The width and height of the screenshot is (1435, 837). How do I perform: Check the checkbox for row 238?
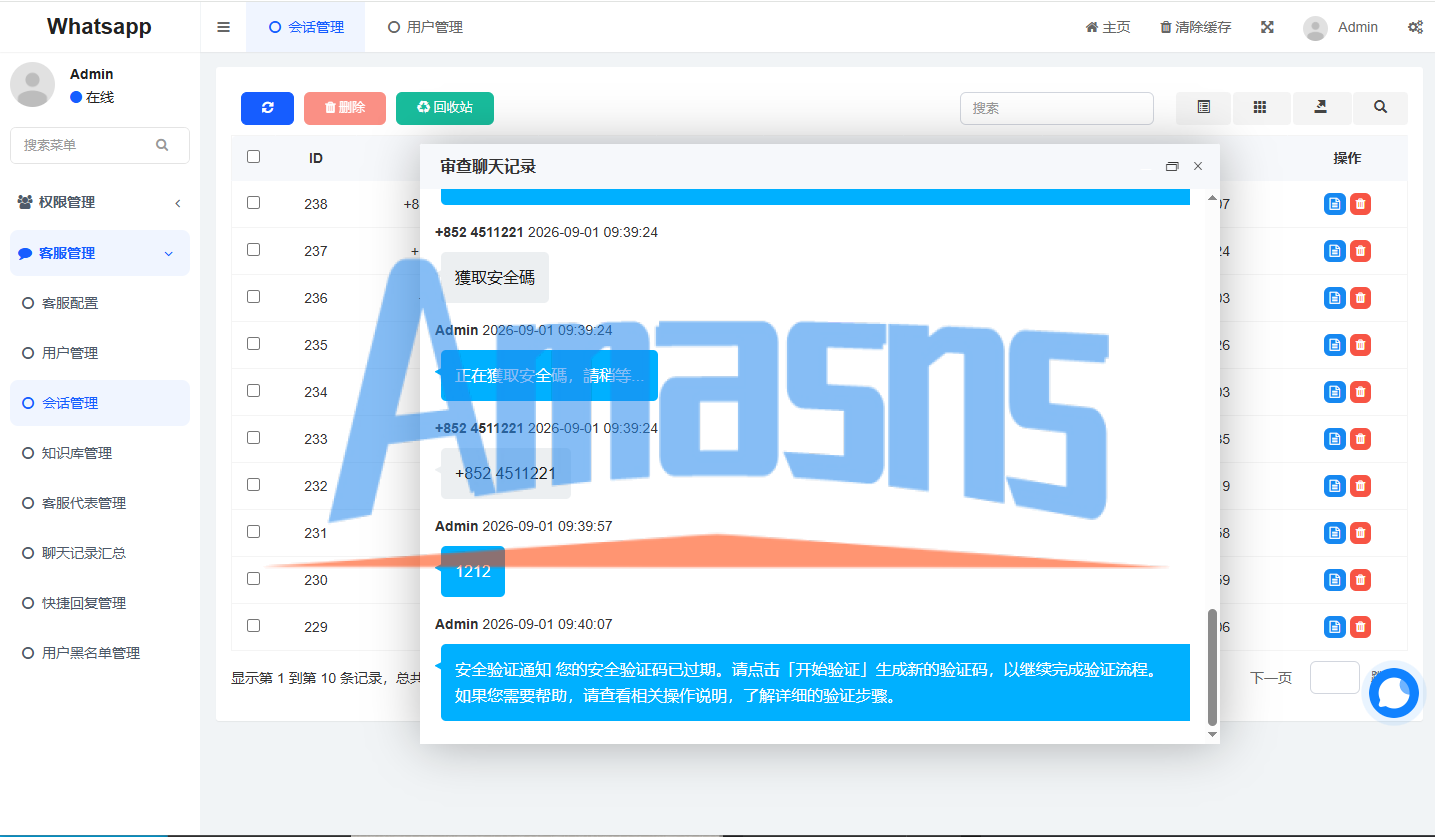click(x=253, y=202)
